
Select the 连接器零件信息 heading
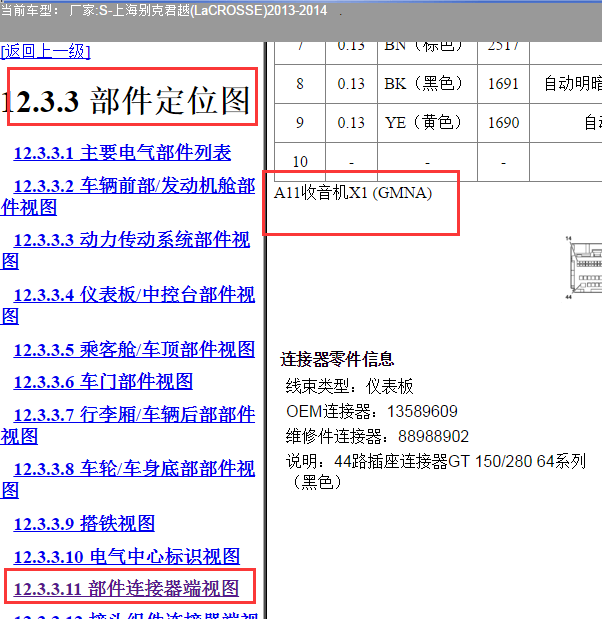pos(337,359)
